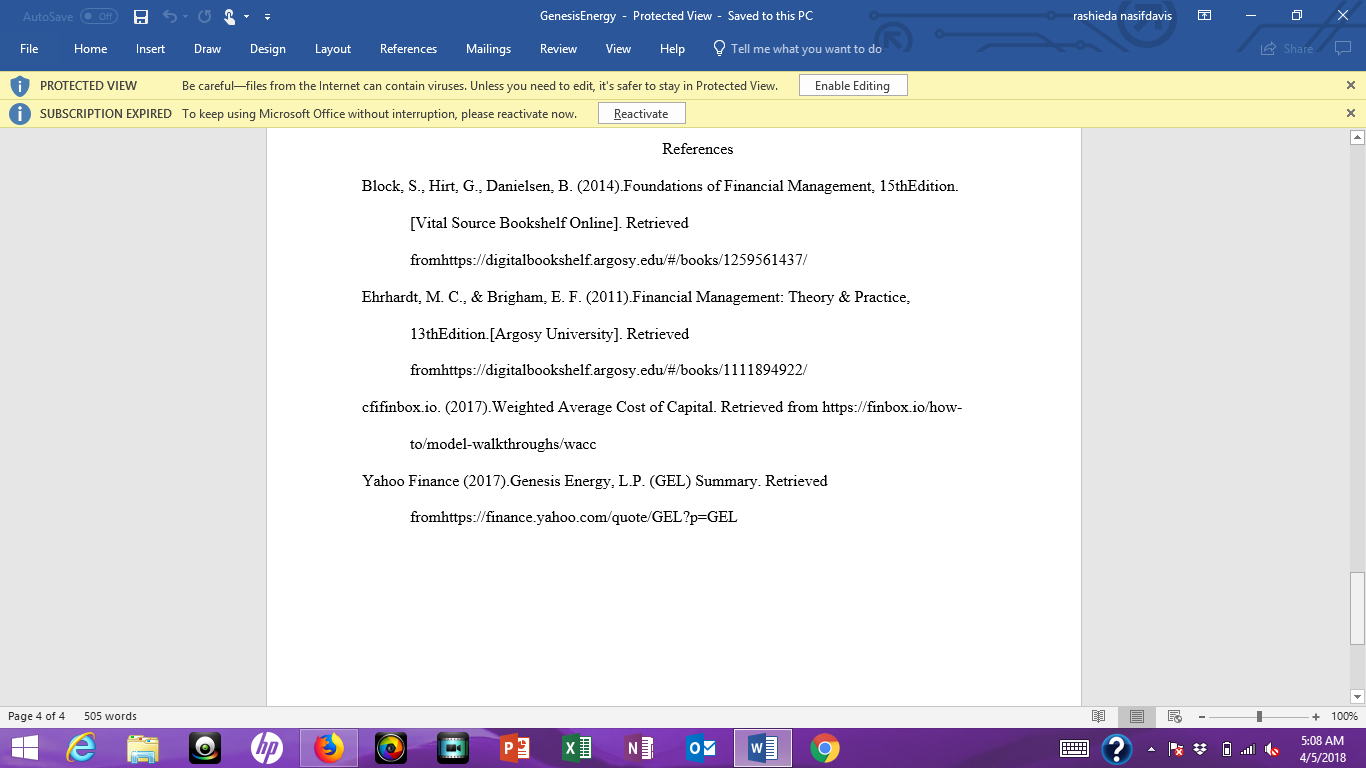
Task: Expand the Undo history dropdown arrow
Action: click(184, 17)
